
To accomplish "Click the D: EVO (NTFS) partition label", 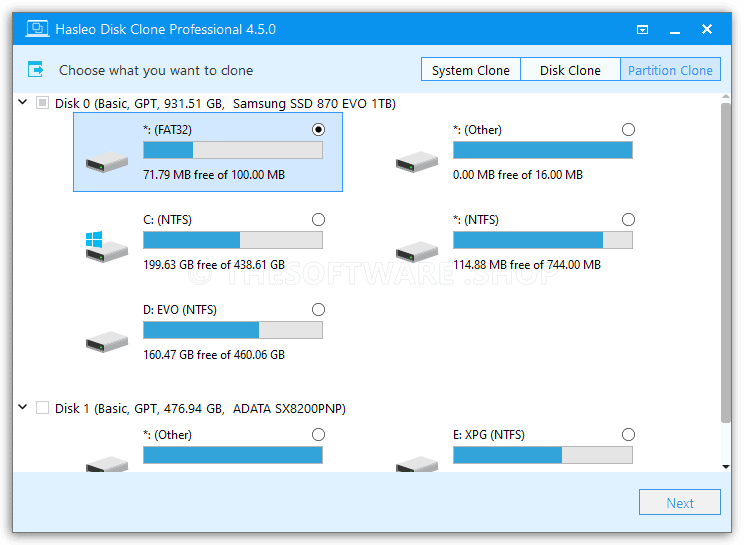I will (180, 310).
